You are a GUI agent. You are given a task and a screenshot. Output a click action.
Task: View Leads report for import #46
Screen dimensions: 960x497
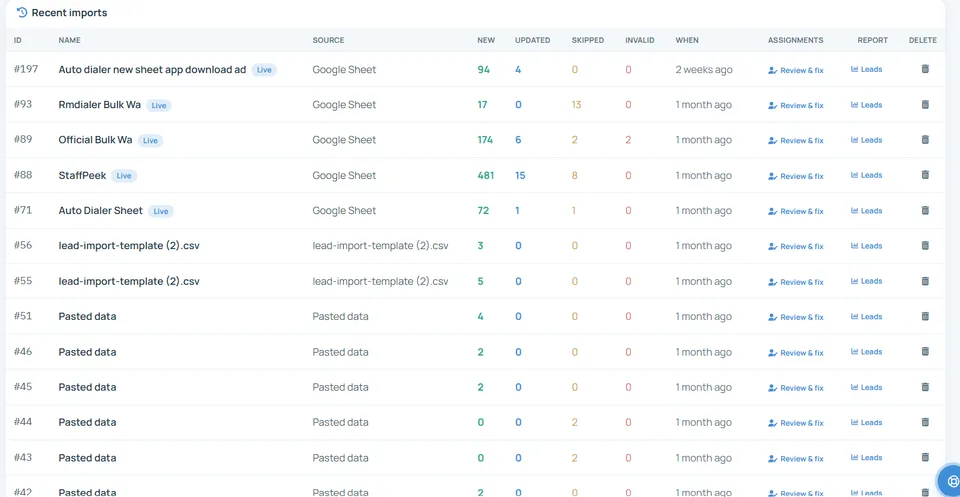[866, 352]
